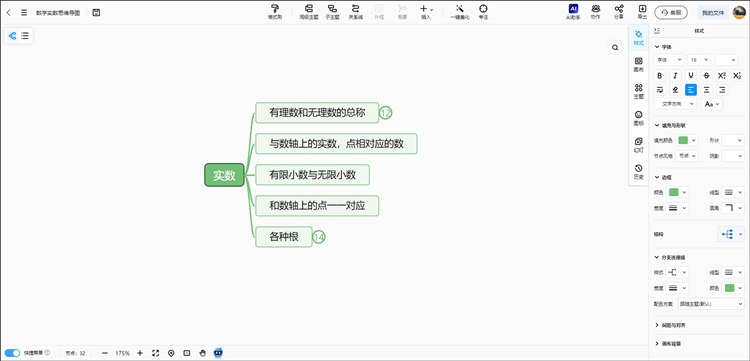750x361 pixels.
Task: Select the hand pan tool
Action: click(x=202, y=353)
